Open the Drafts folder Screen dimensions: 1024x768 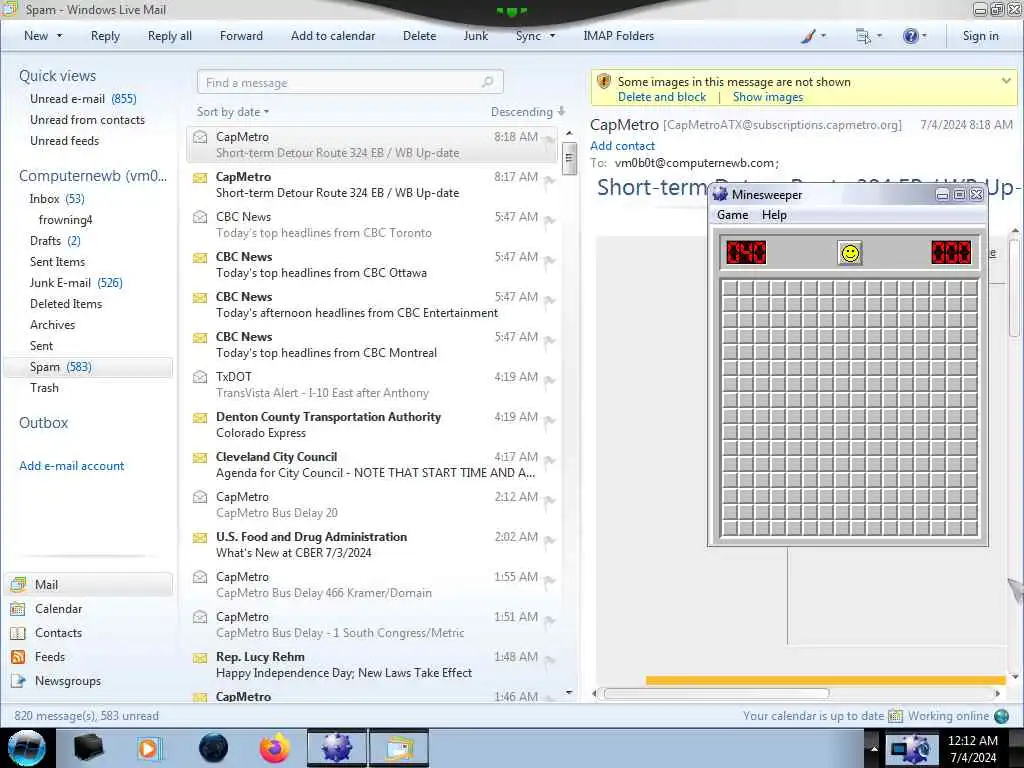(55, 241)
